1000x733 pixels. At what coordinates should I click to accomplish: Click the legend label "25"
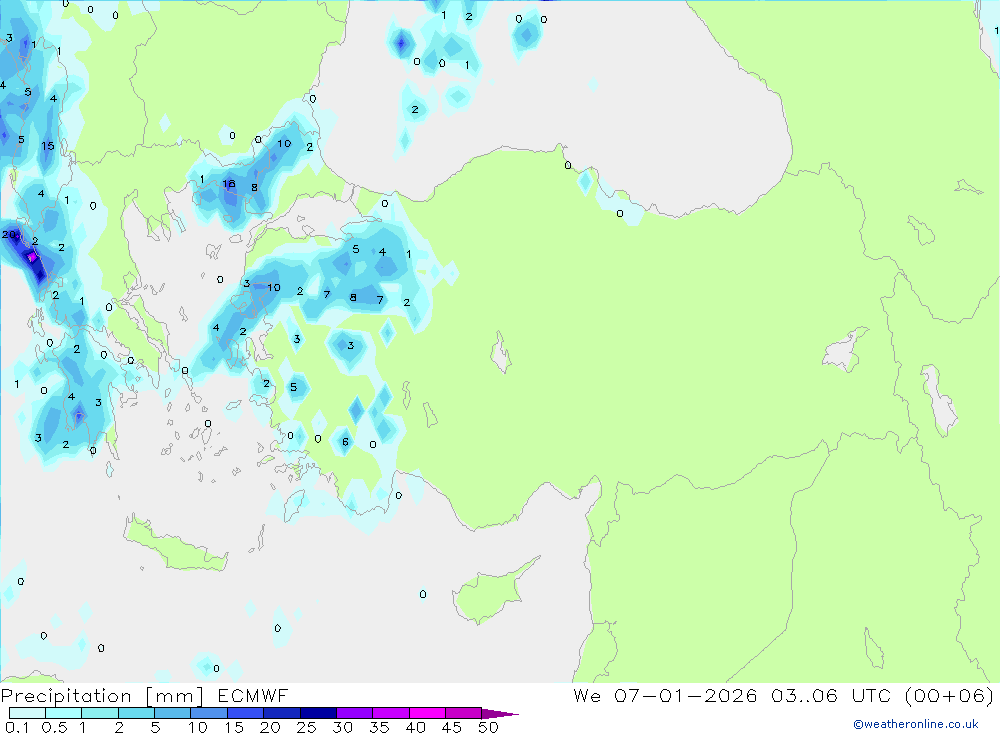point(306,727)
